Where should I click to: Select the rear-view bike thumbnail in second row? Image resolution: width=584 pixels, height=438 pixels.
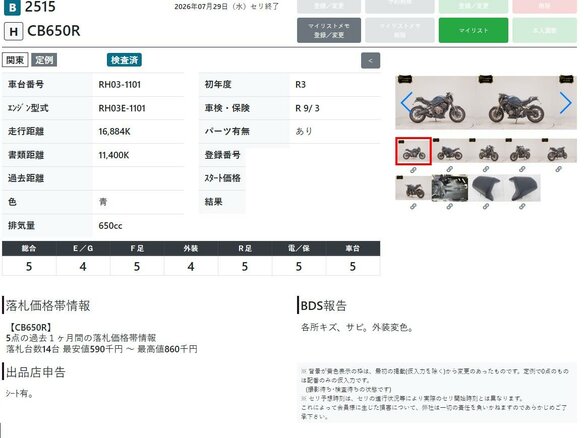tap(413, 188)
